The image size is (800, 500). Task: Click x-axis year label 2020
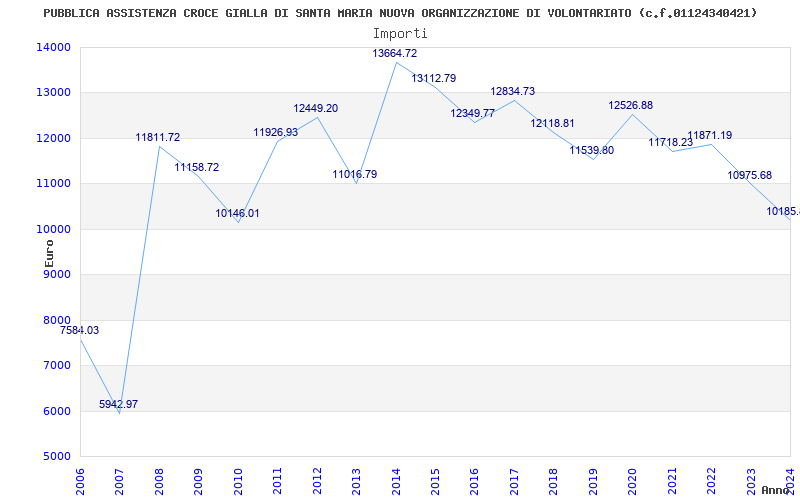point(633,481)
